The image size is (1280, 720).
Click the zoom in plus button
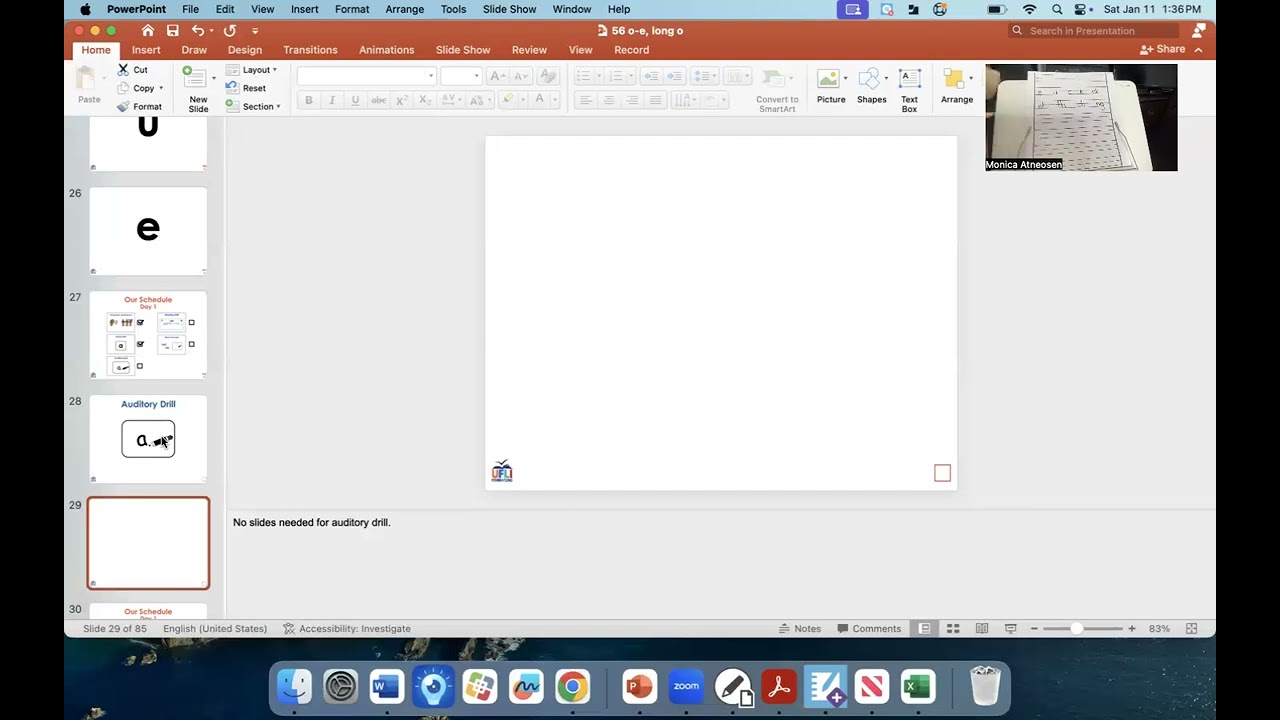click(1131, 629)
